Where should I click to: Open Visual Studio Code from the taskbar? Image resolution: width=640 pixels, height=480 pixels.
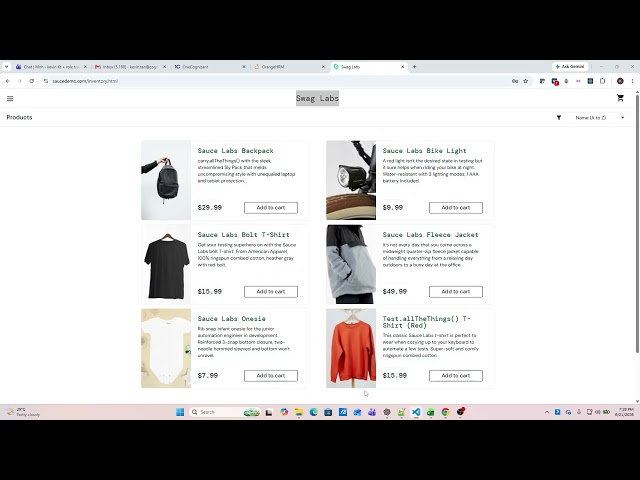pos(416,412)
